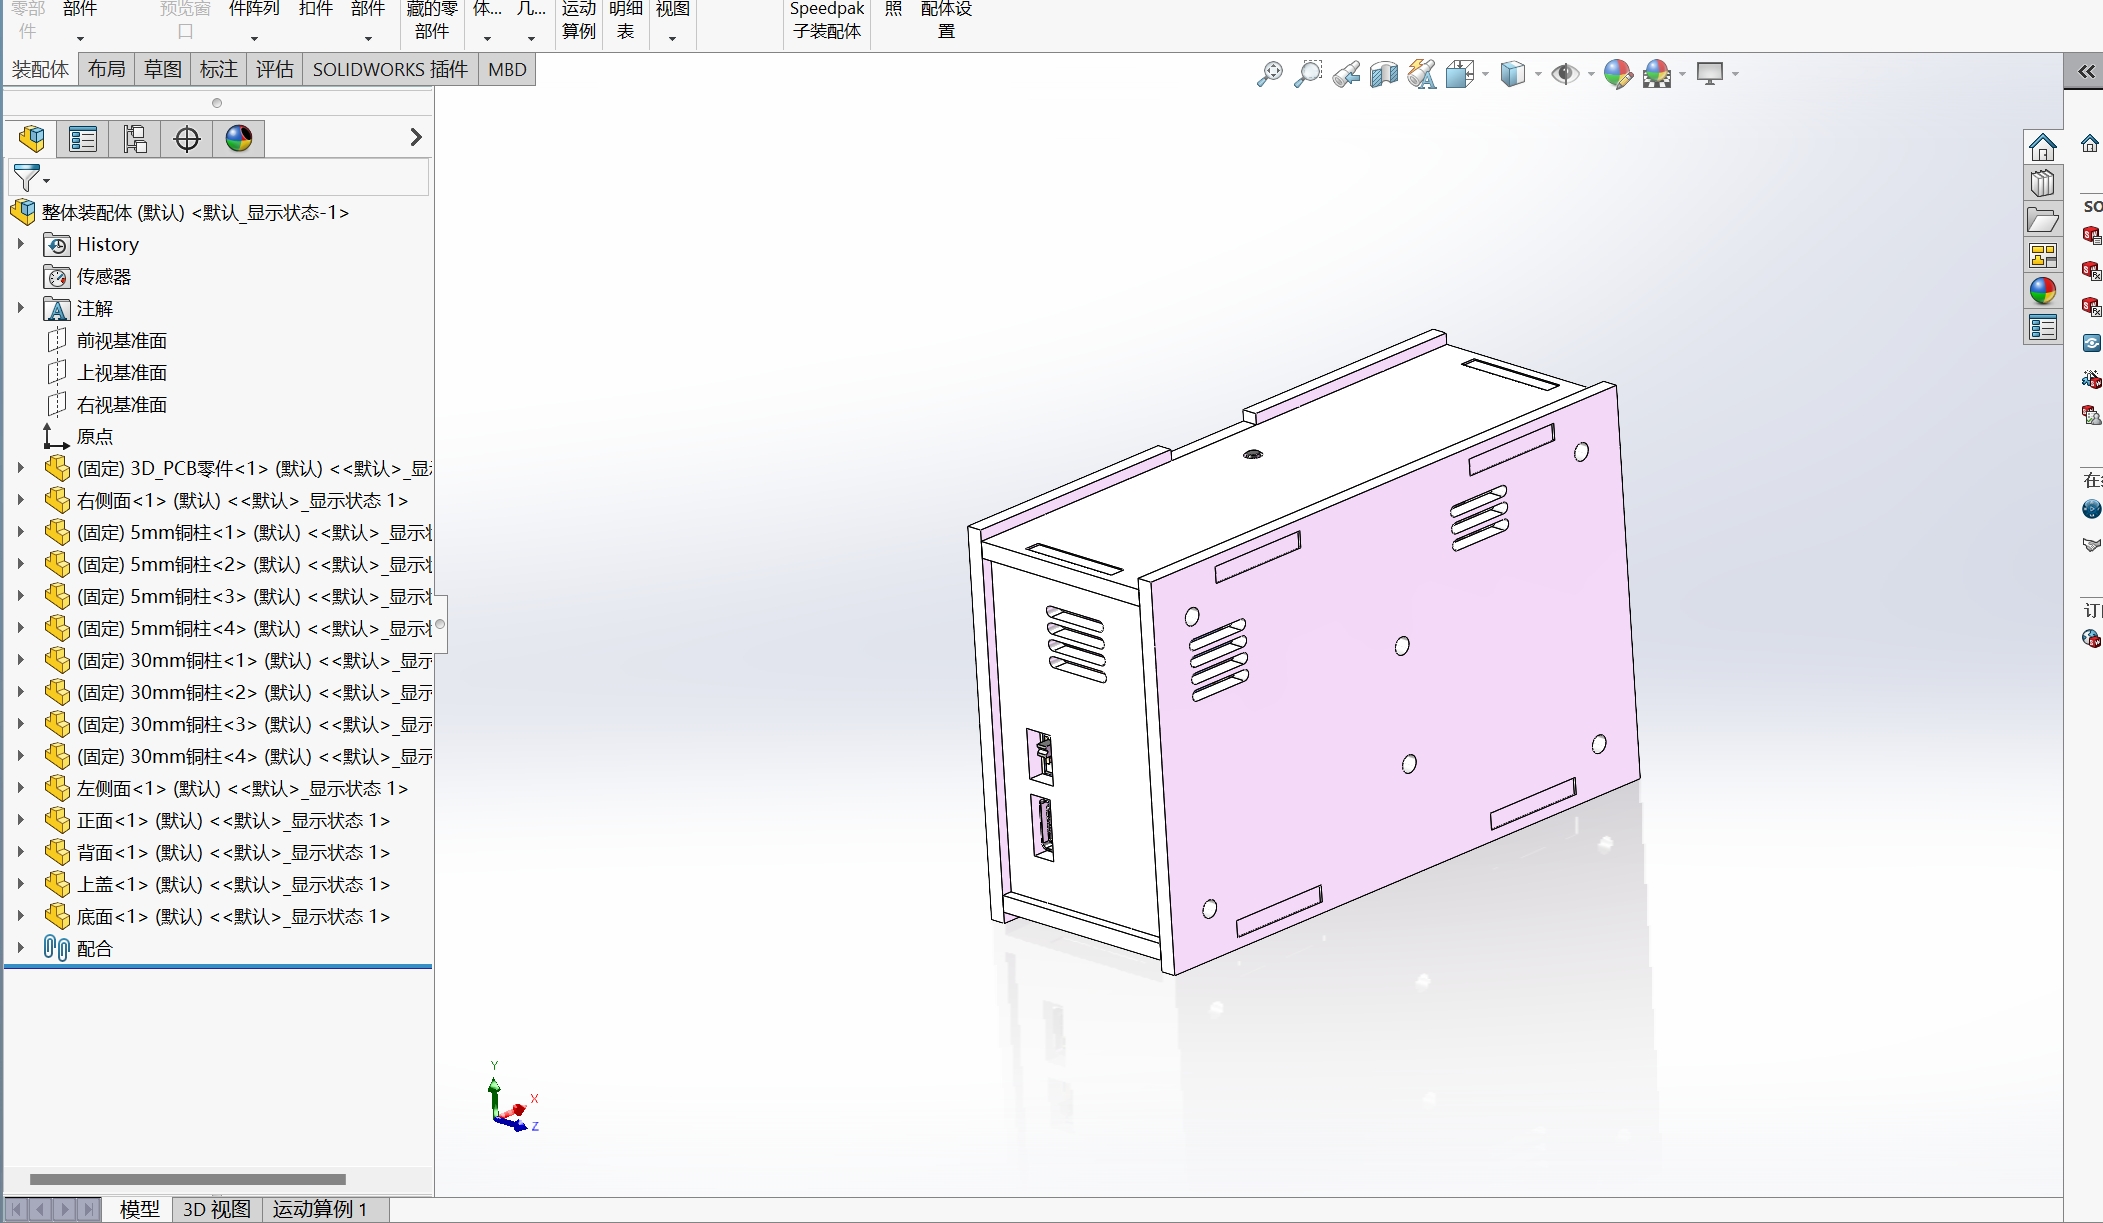Image resolution: width=2103 pixels, height=1223 pixels.
Task: Click the Speedpak 子装配体 button
Action: 826,20
